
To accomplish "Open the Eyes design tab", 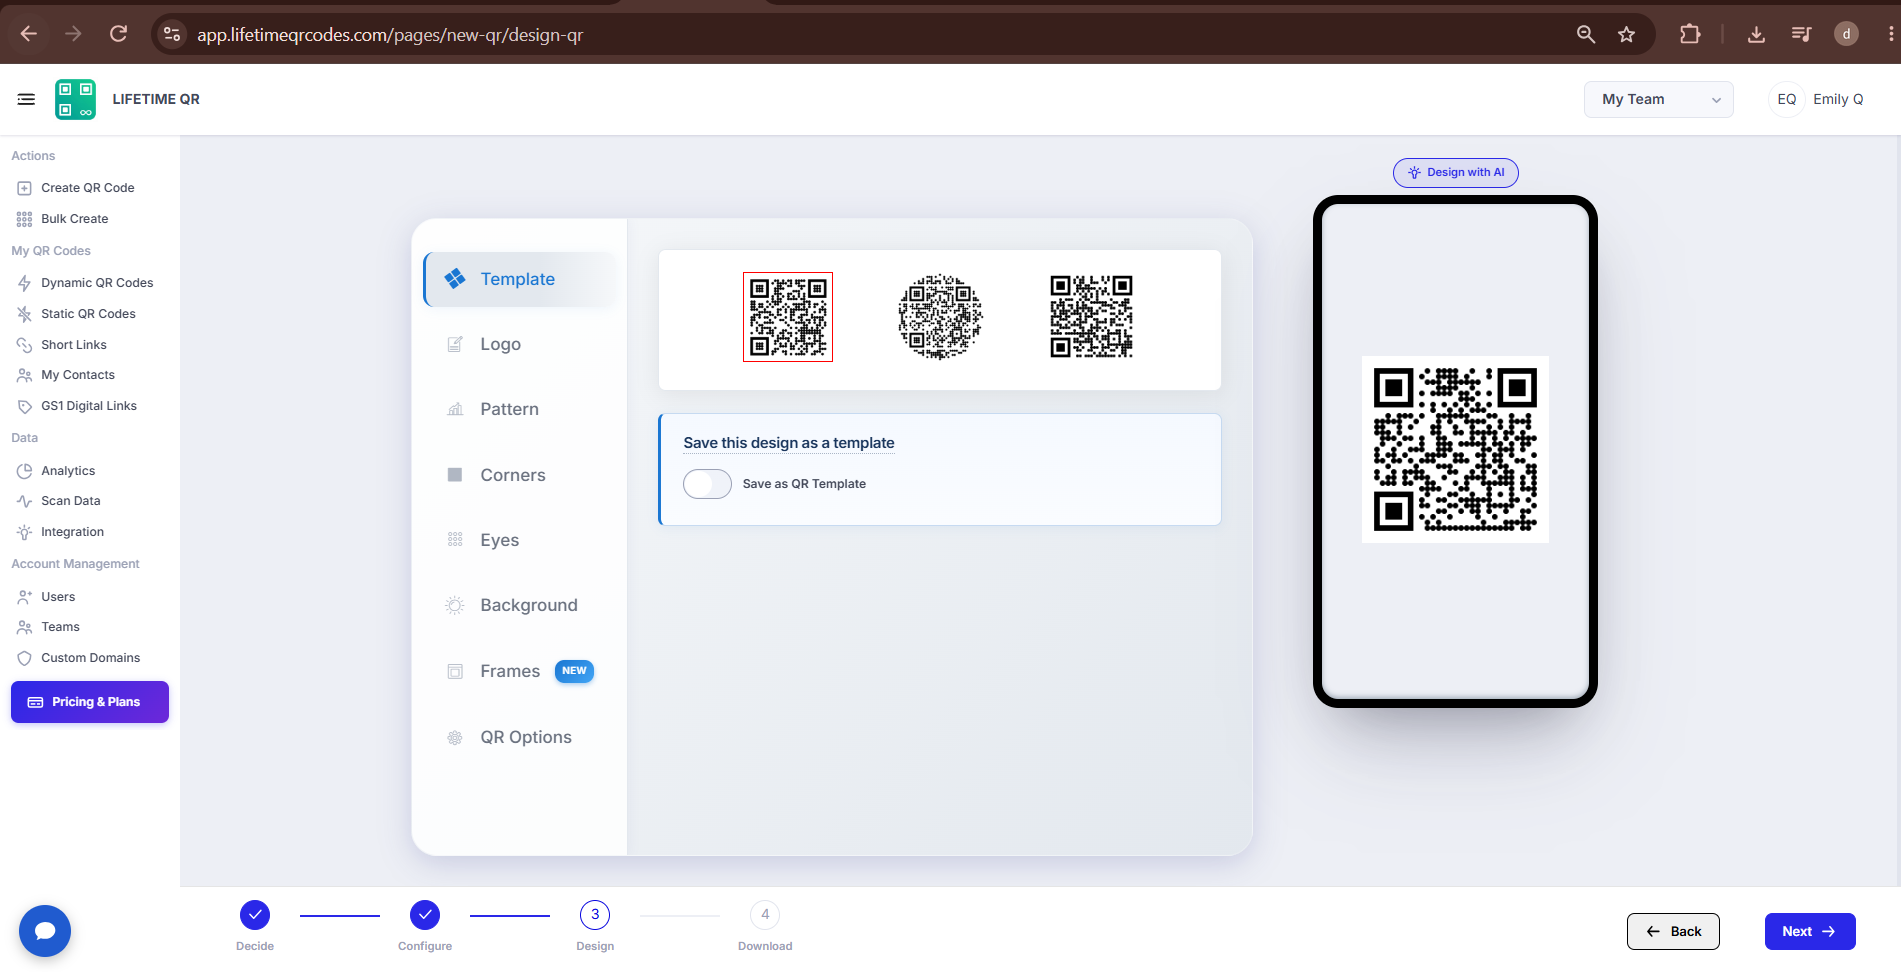I will click(x=522, y=540).
